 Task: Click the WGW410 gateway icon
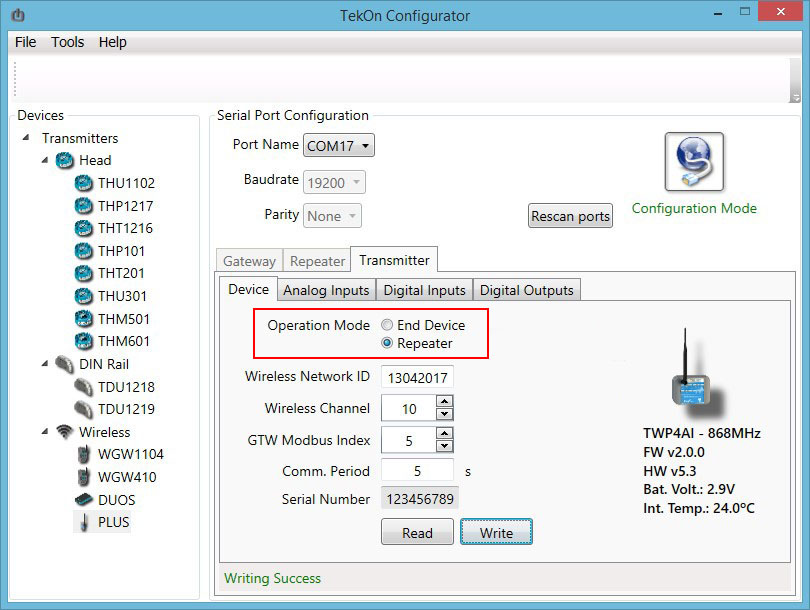pos(83,477)
